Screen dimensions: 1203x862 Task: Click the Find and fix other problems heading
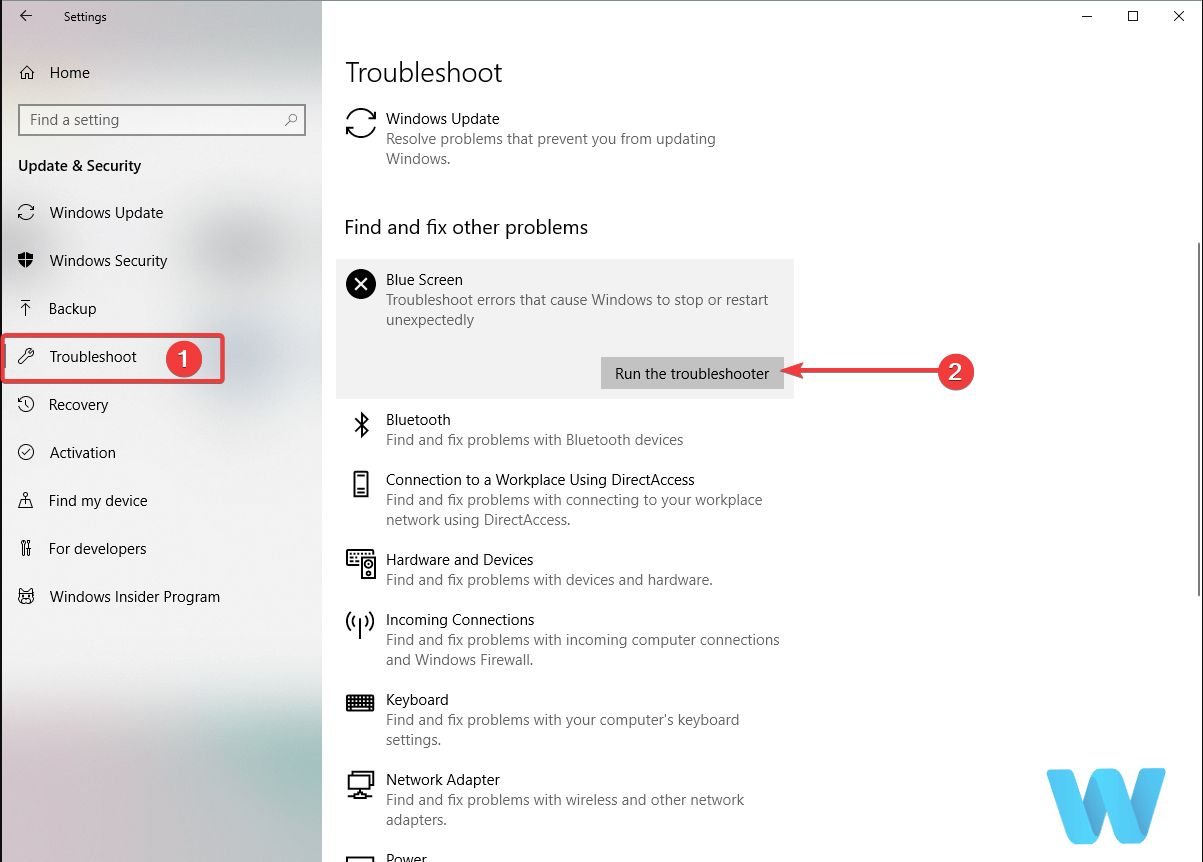(x=466, y=228)
